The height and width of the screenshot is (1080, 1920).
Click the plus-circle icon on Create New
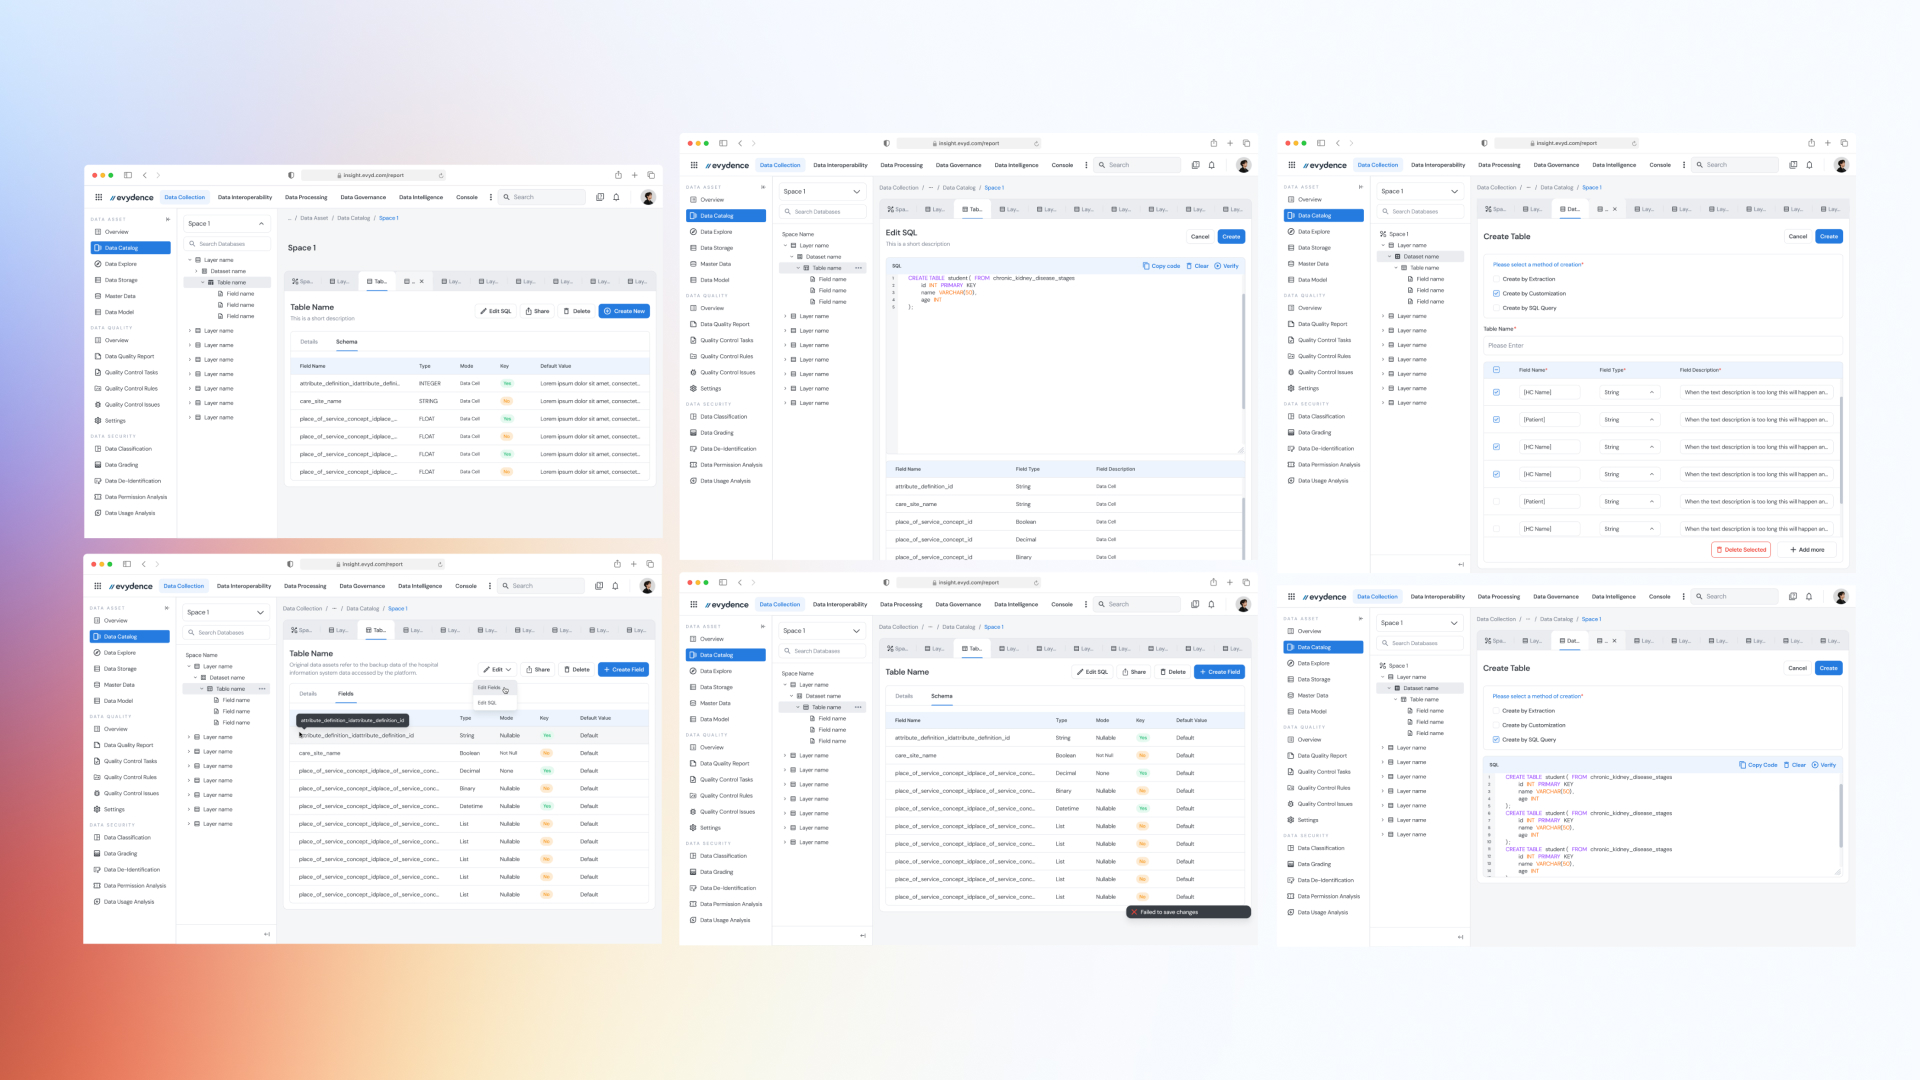point(607,311)
